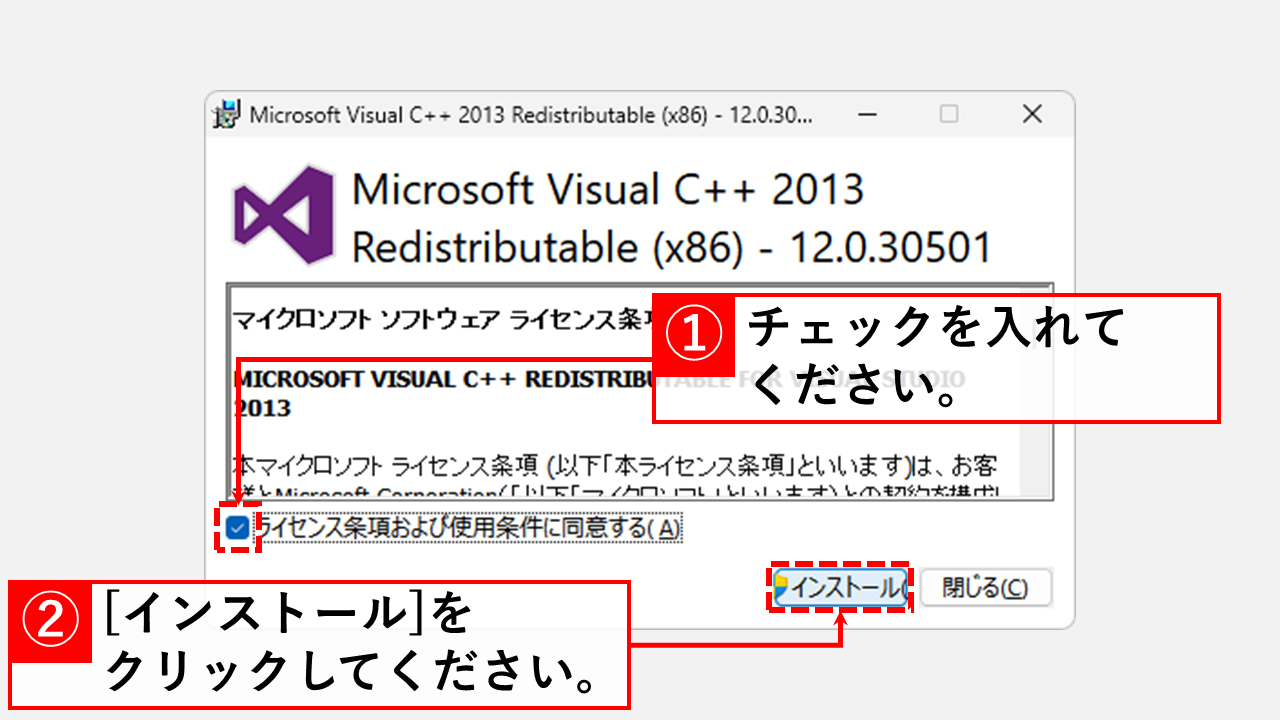1280x720 pixels.
Task: Click the Microsoft Visual C++ branding image
Action: click(x=285, y=213)
